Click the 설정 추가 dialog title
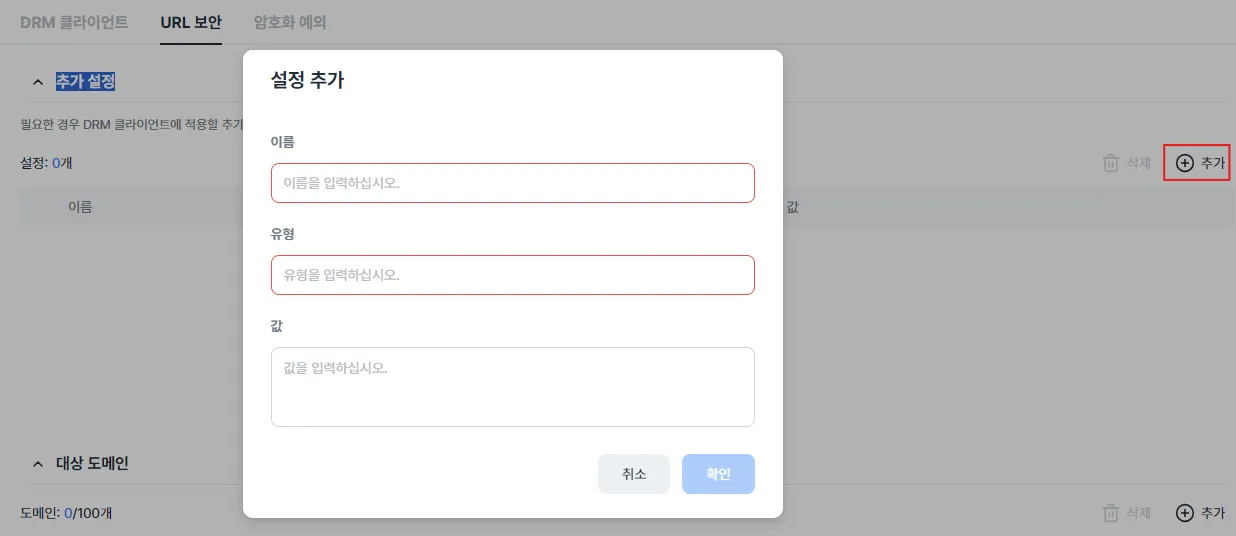 pyautogui.click(x=307, y=81)
